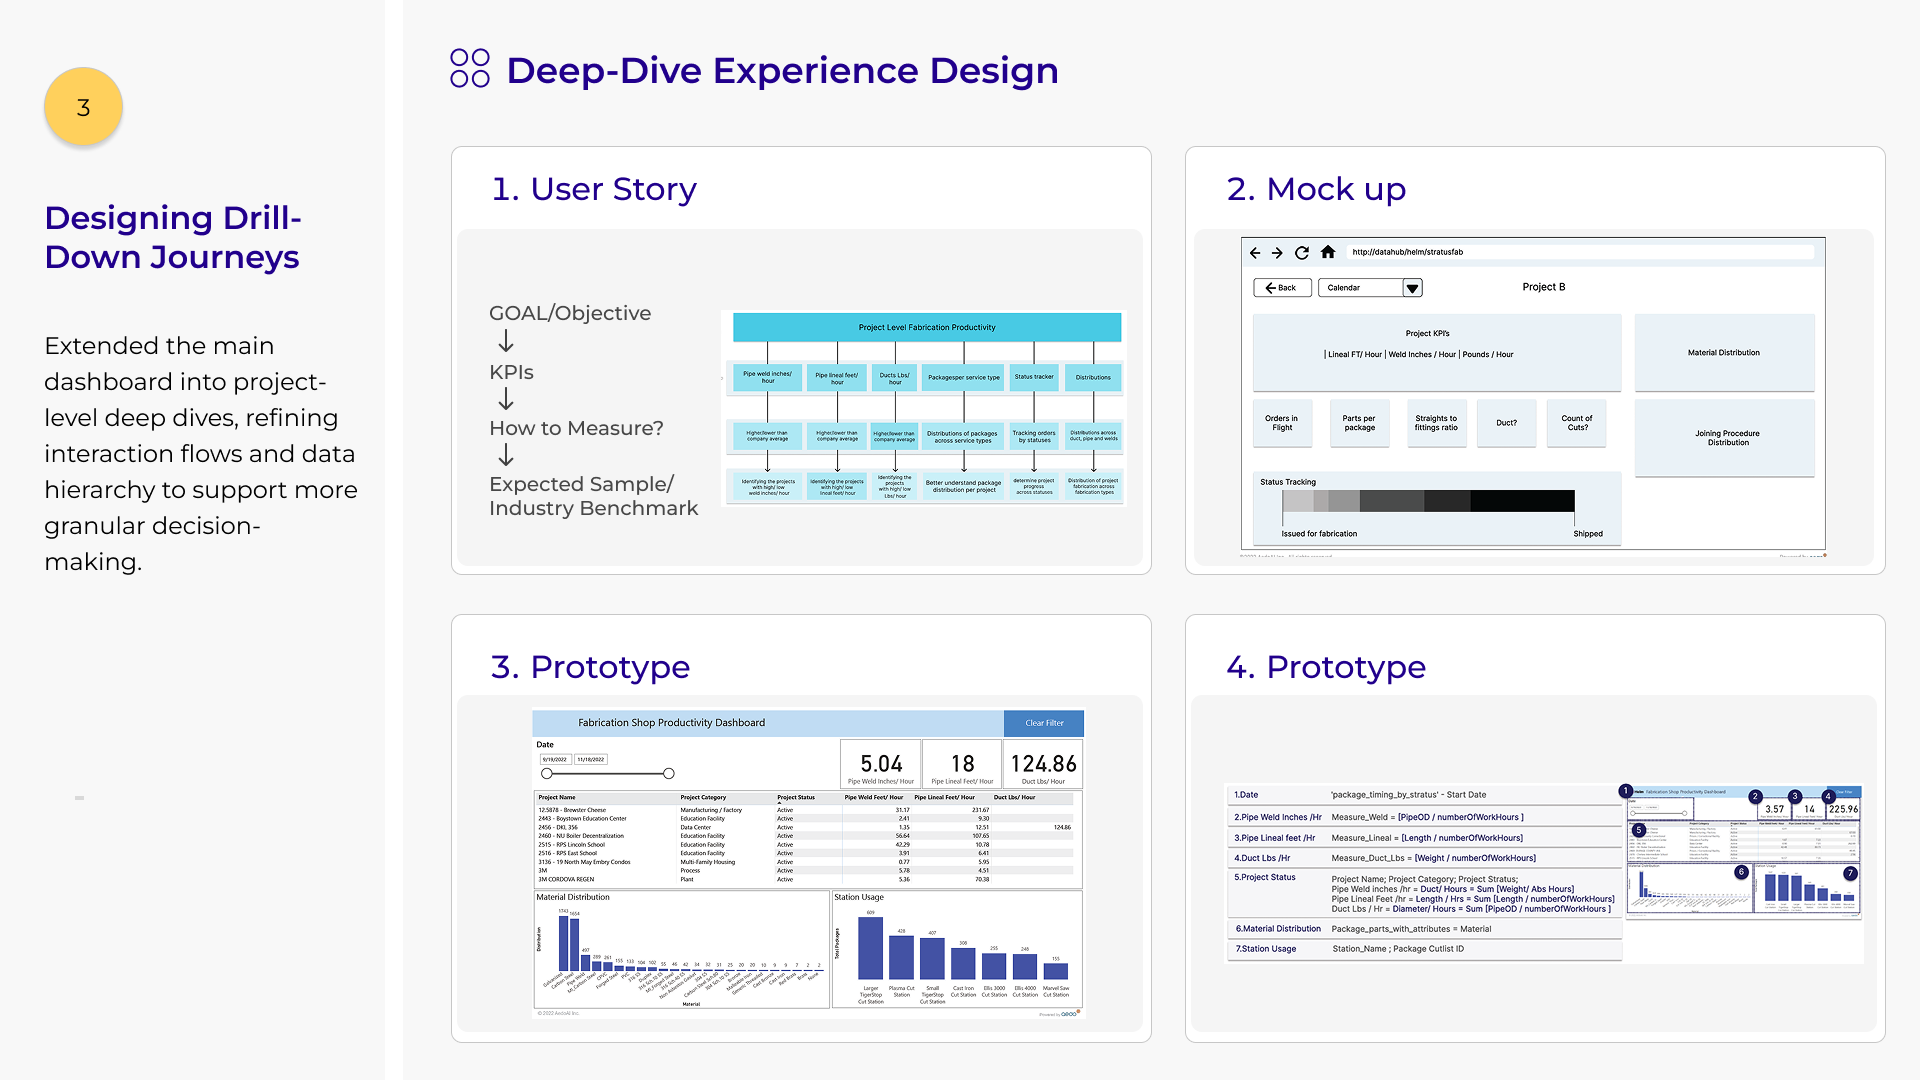This screenshot has width=1920, height=1080.
Task: Click annotation marker 1 on prototype thumbnail
Action: pos(1626,791)
